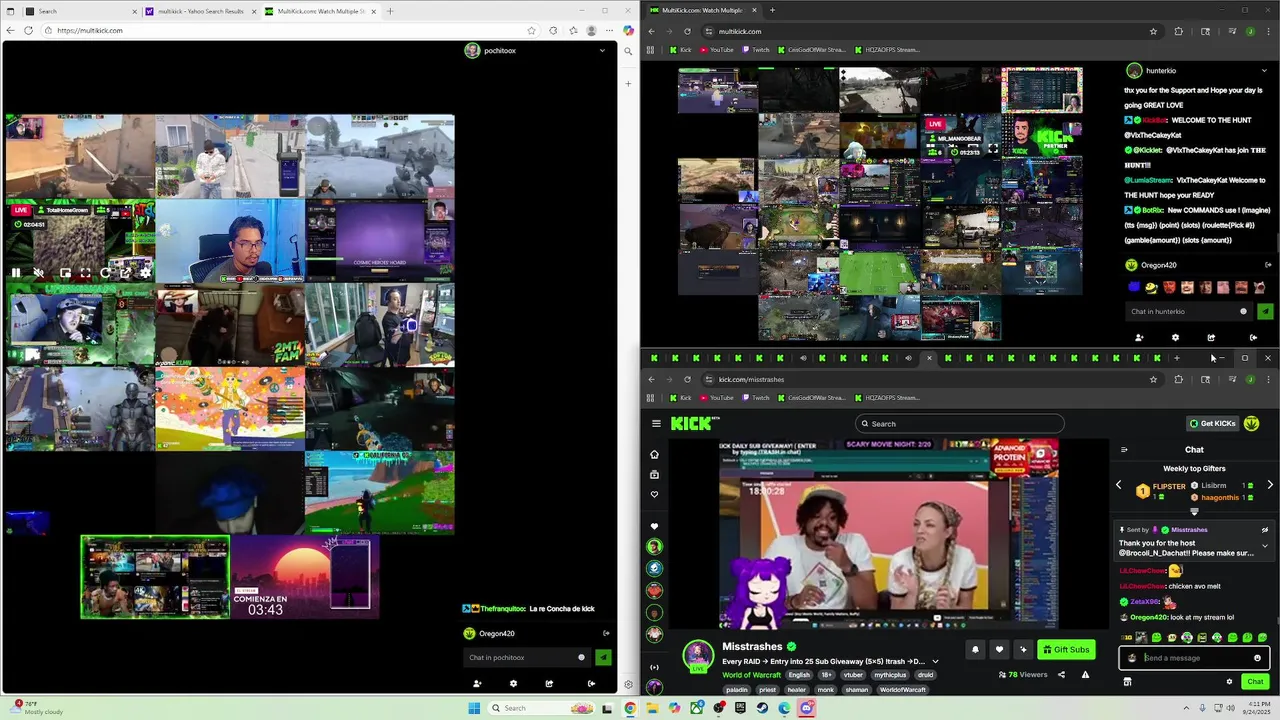Viewport: 1280px width, 720px height.
Task: Click green Chat send button
Action: click(1255, 682)
